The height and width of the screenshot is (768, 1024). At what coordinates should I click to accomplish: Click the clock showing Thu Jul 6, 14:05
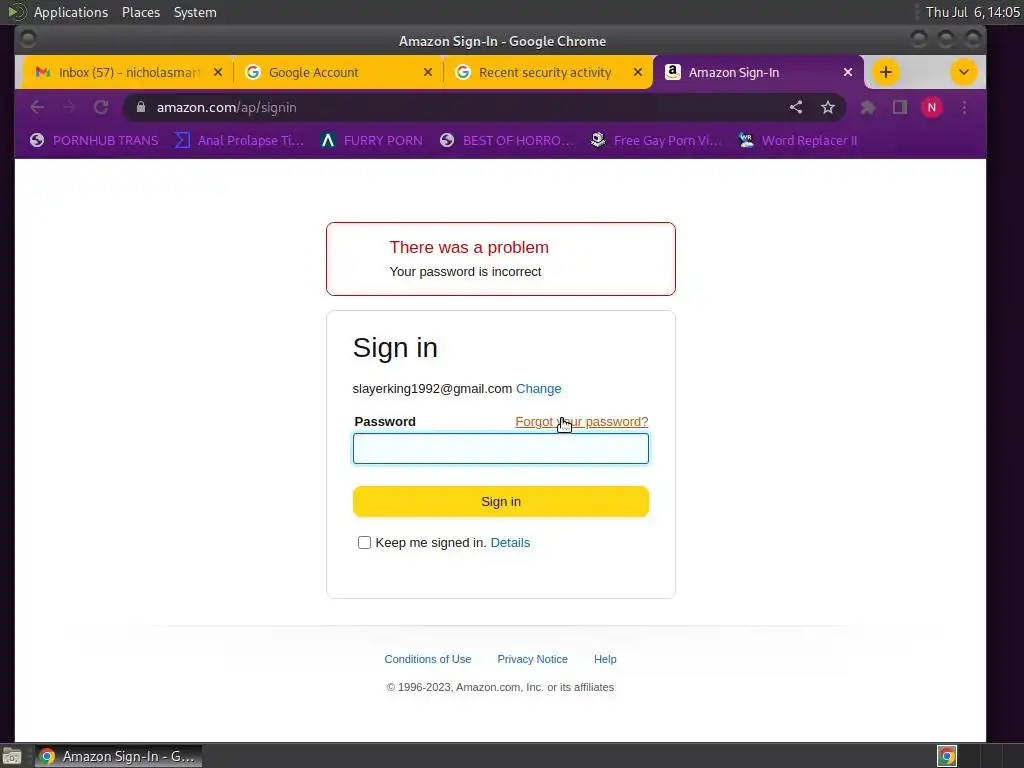pyautogui.click(x=972, y=12)
